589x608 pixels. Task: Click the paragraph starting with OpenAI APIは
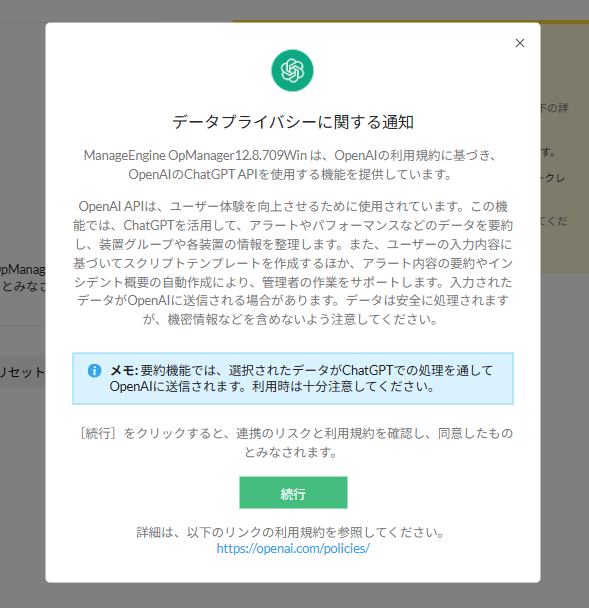click(293, 263)
